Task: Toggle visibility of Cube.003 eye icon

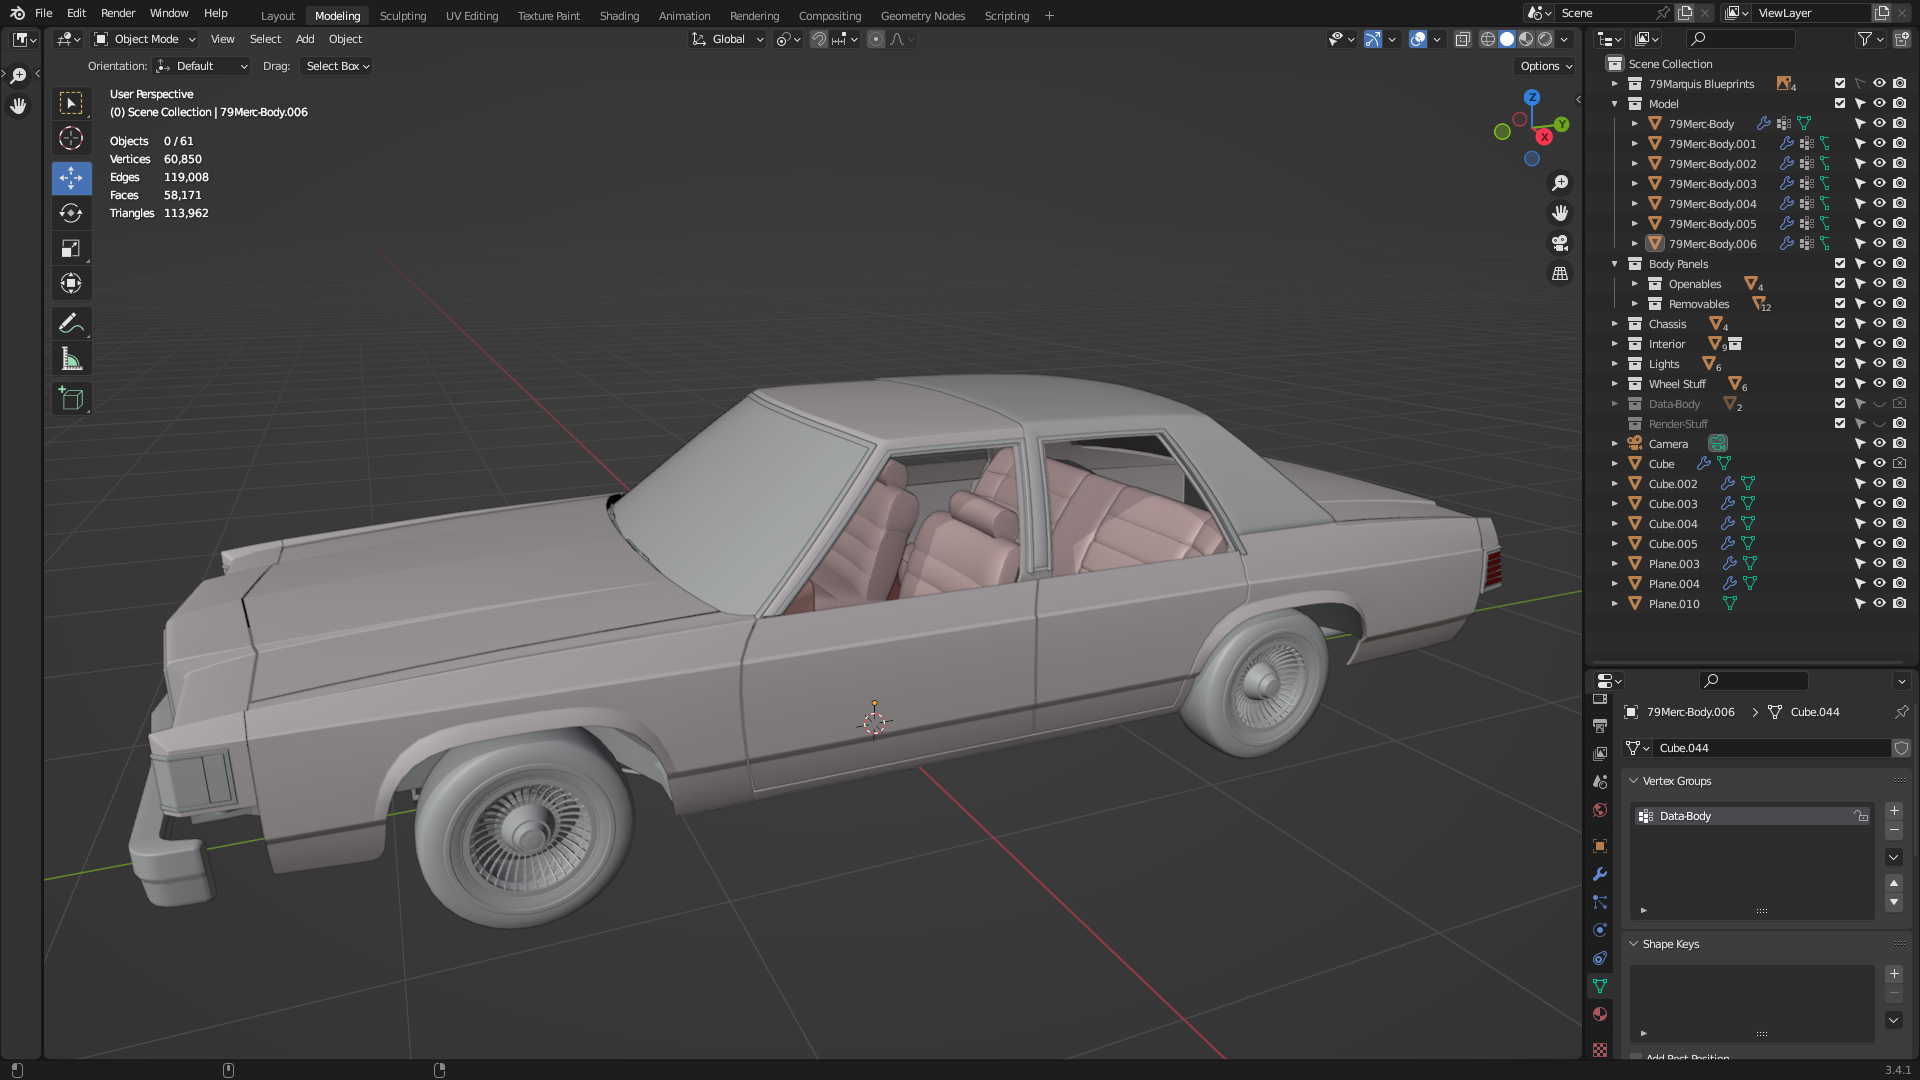Action: [x=1879, y=504]
